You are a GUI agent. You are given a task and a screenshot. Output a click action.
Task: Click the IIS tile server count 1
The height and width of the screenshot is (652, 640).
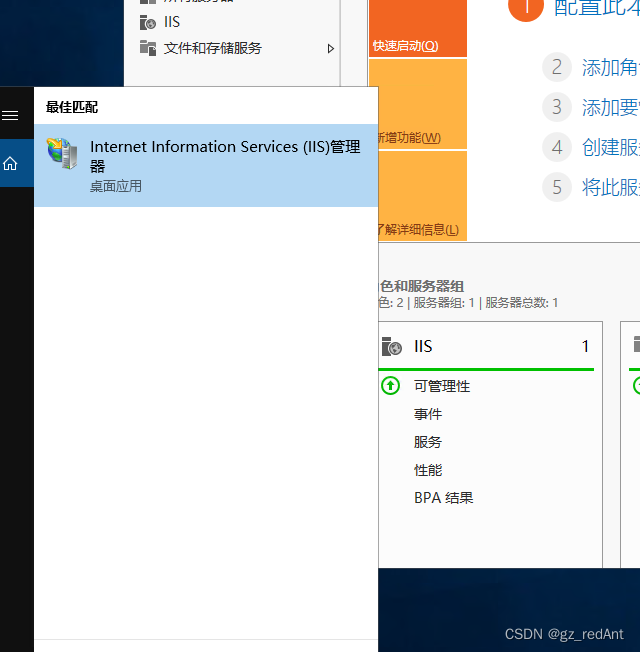tap(586, 346)
